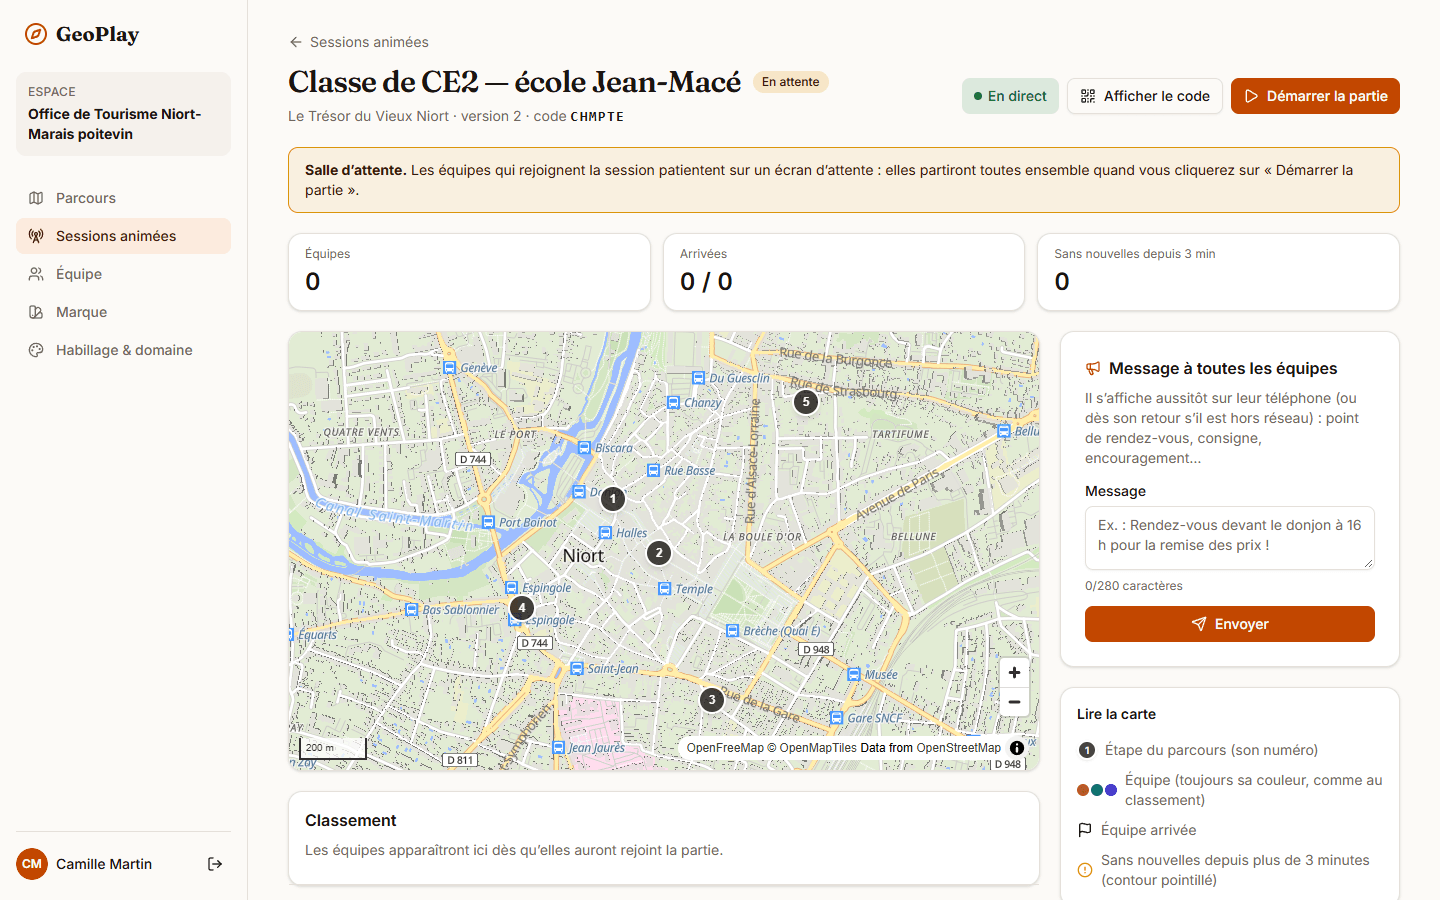
Task: Click the Lire la carte heading
Action: [x=1116, y=714]
